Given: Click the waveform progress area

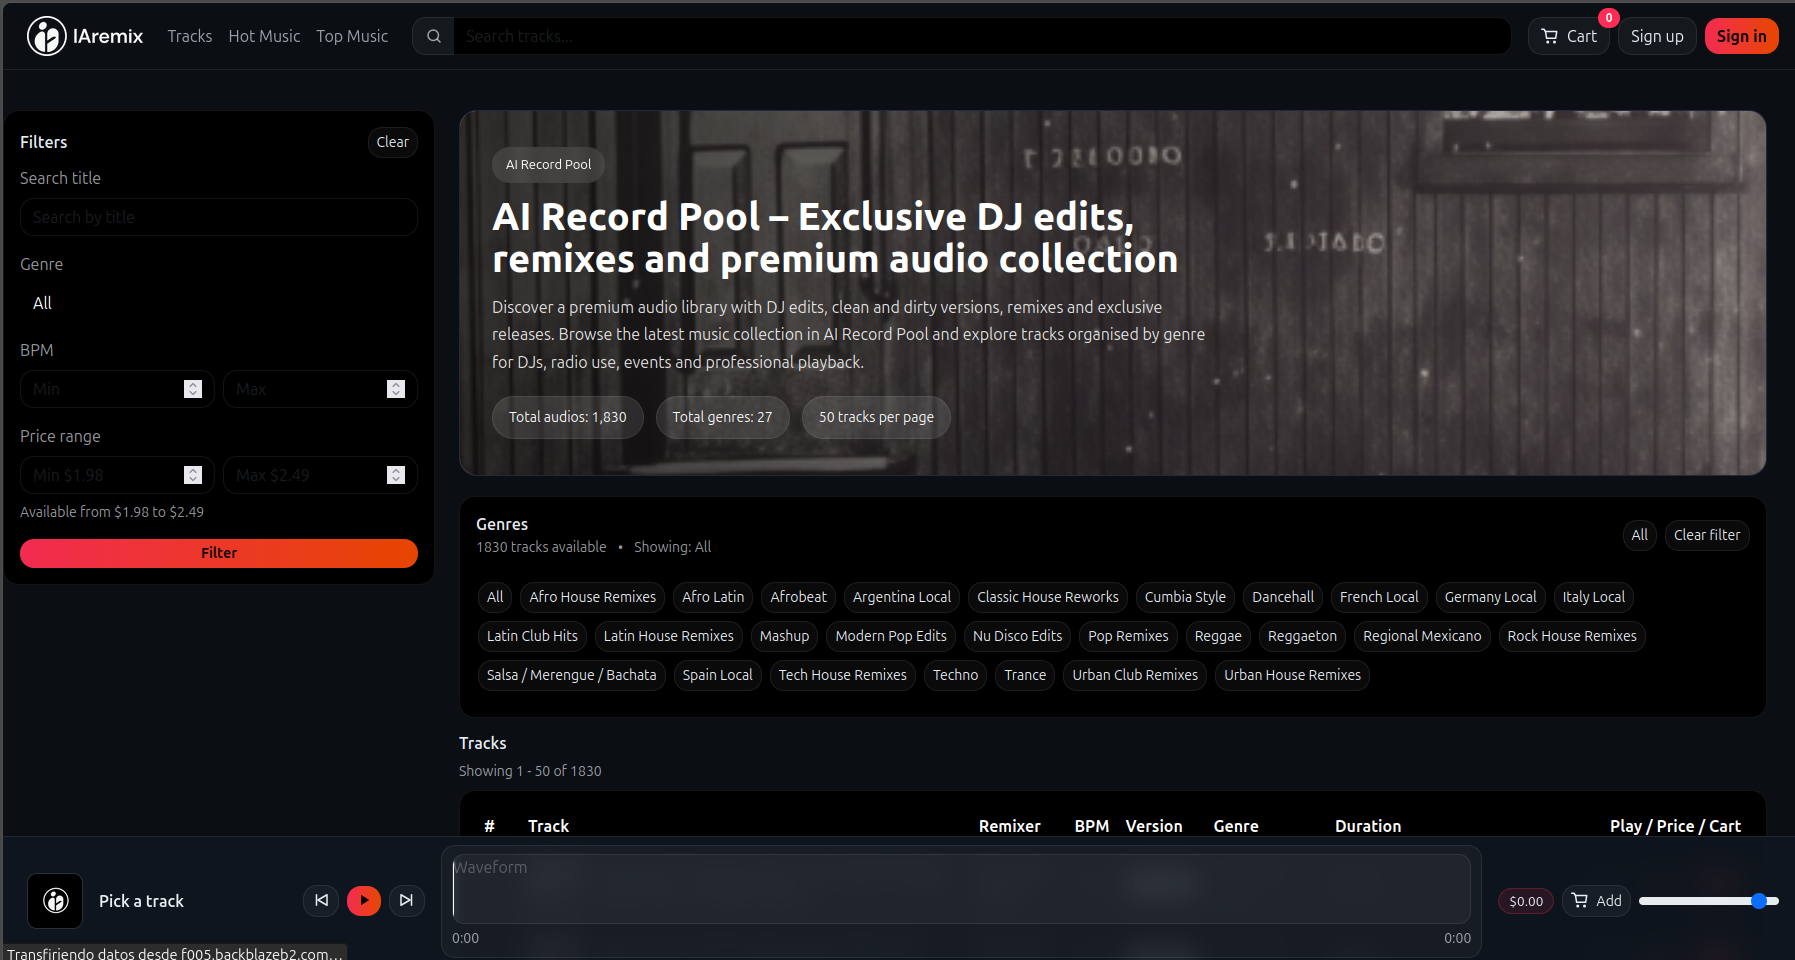Looking at the screenshot, I should (961, 888).
